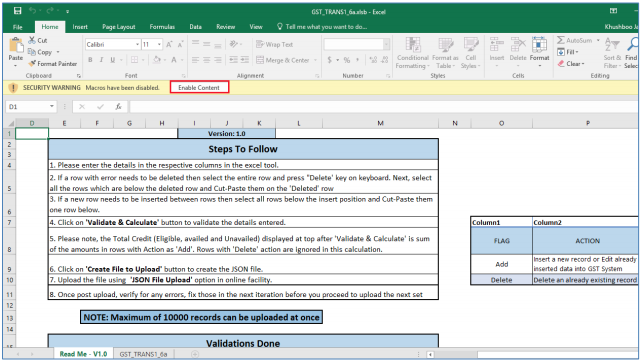Increase font size icon
The image size is (642, 361).
pyautogui.click(x=169, y=44)
